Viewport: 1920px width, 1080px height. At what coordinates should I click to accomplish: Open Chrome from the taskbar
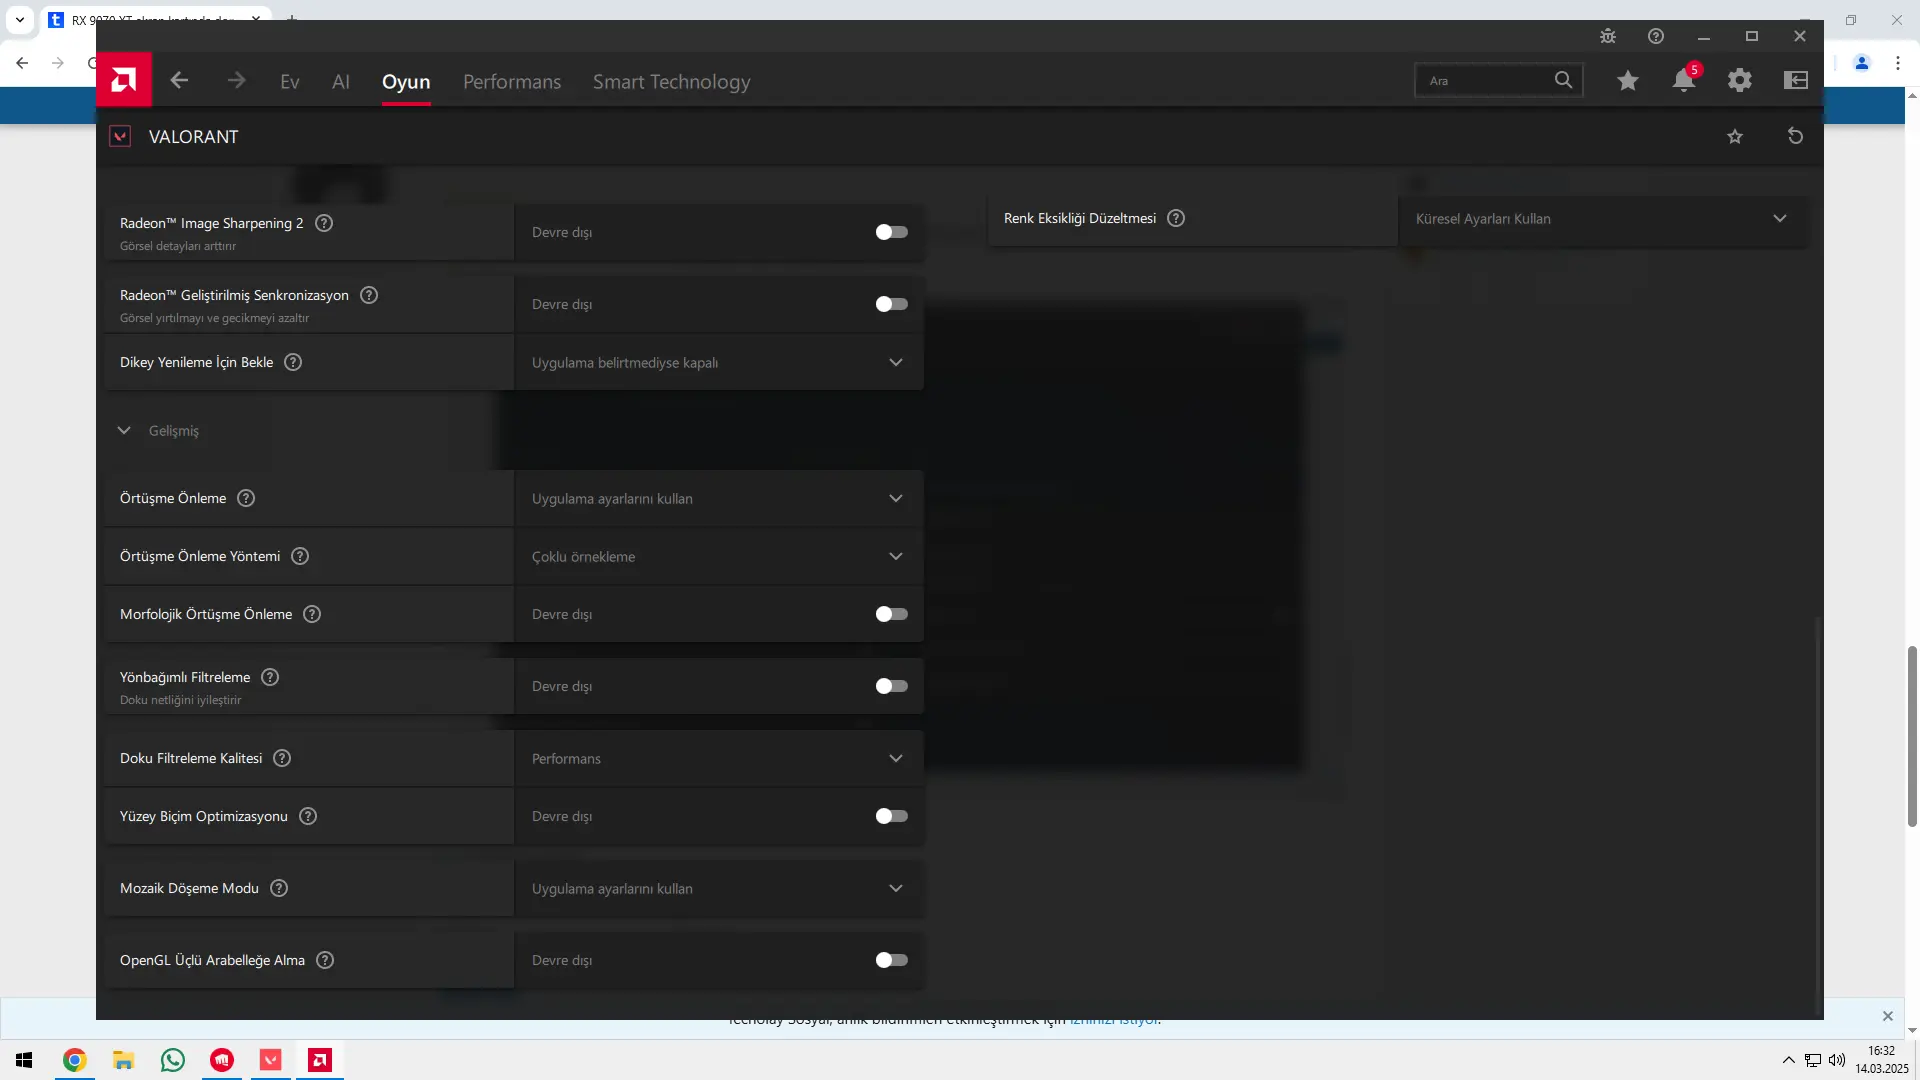coord(74,1060)
